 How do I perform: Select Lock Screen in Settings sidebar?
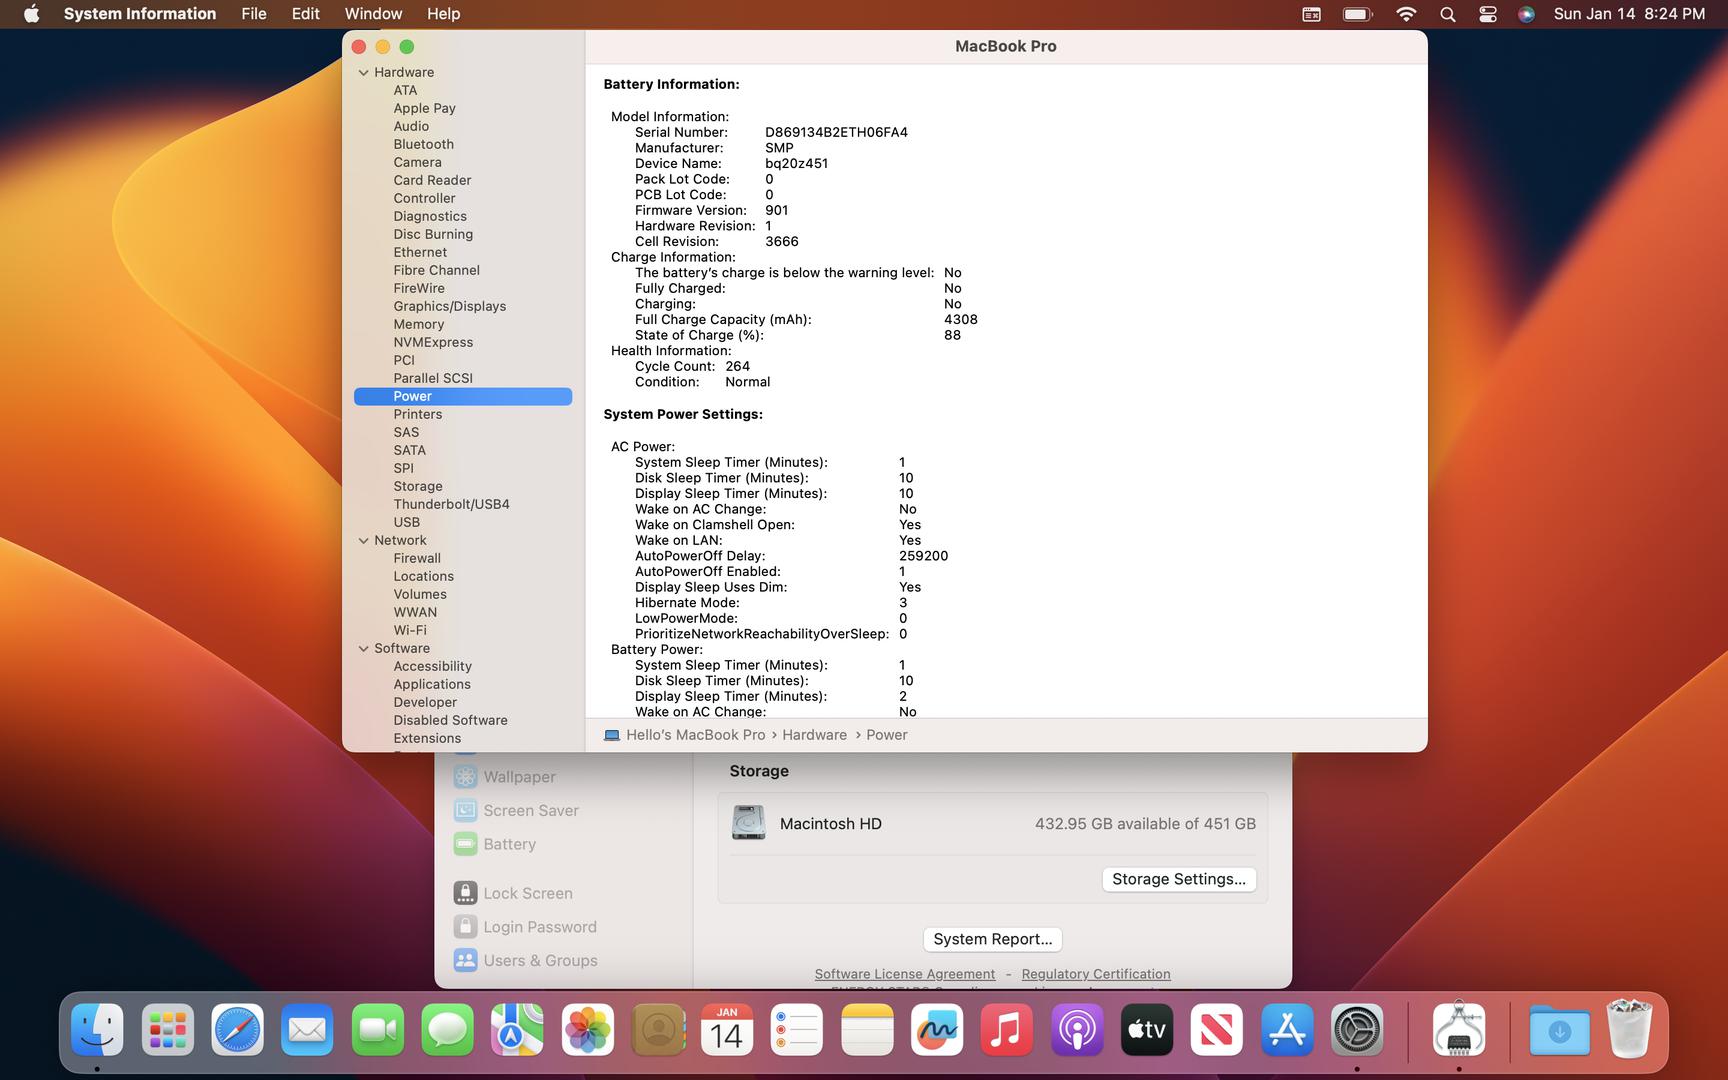coord(513,893)
